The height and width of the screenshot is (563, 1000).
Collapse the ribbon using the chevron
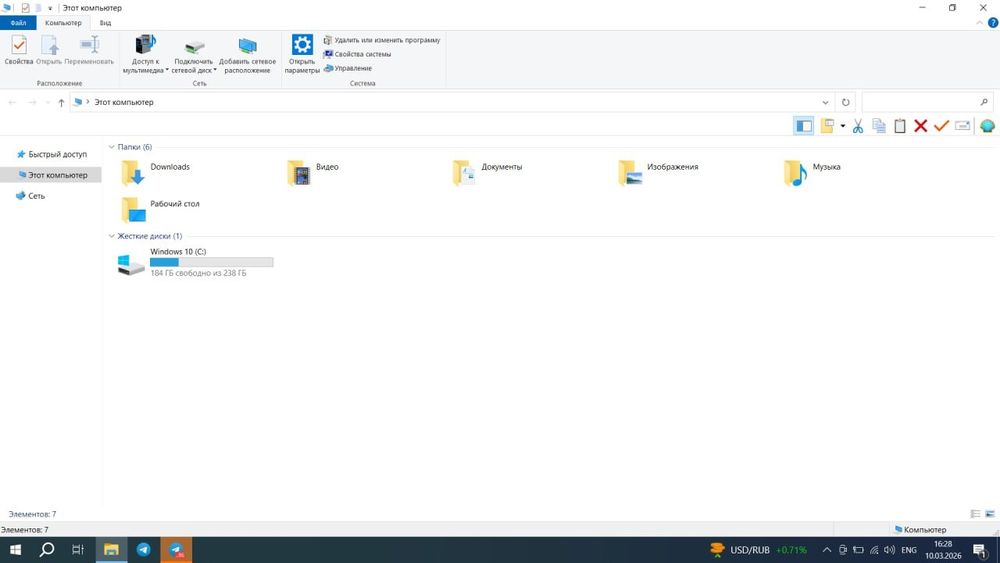click(980, 23)
